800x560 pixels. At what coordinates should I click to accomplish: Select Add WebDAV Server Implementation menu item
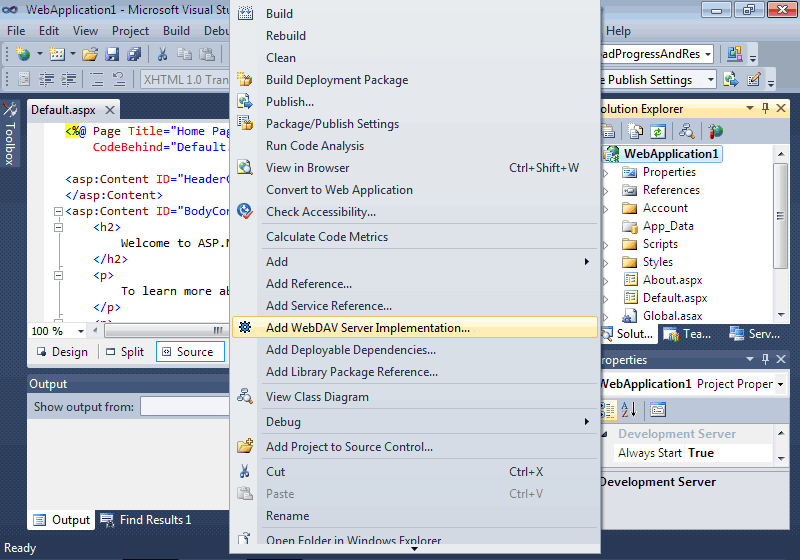[x=414, y=327]
